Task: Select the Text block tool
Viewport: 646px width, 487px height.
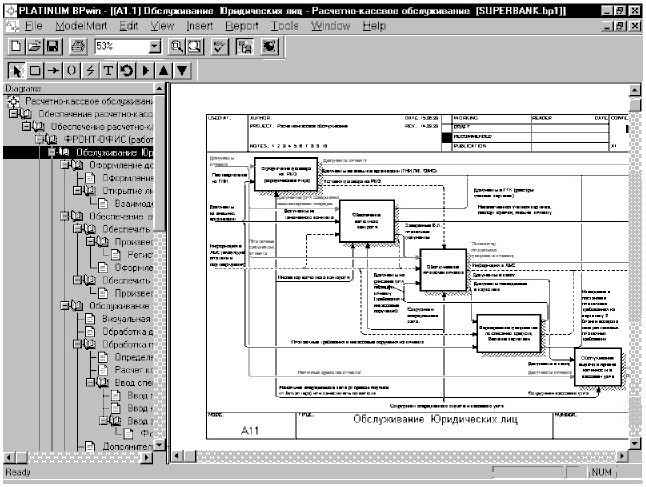Action: (107, 71)
